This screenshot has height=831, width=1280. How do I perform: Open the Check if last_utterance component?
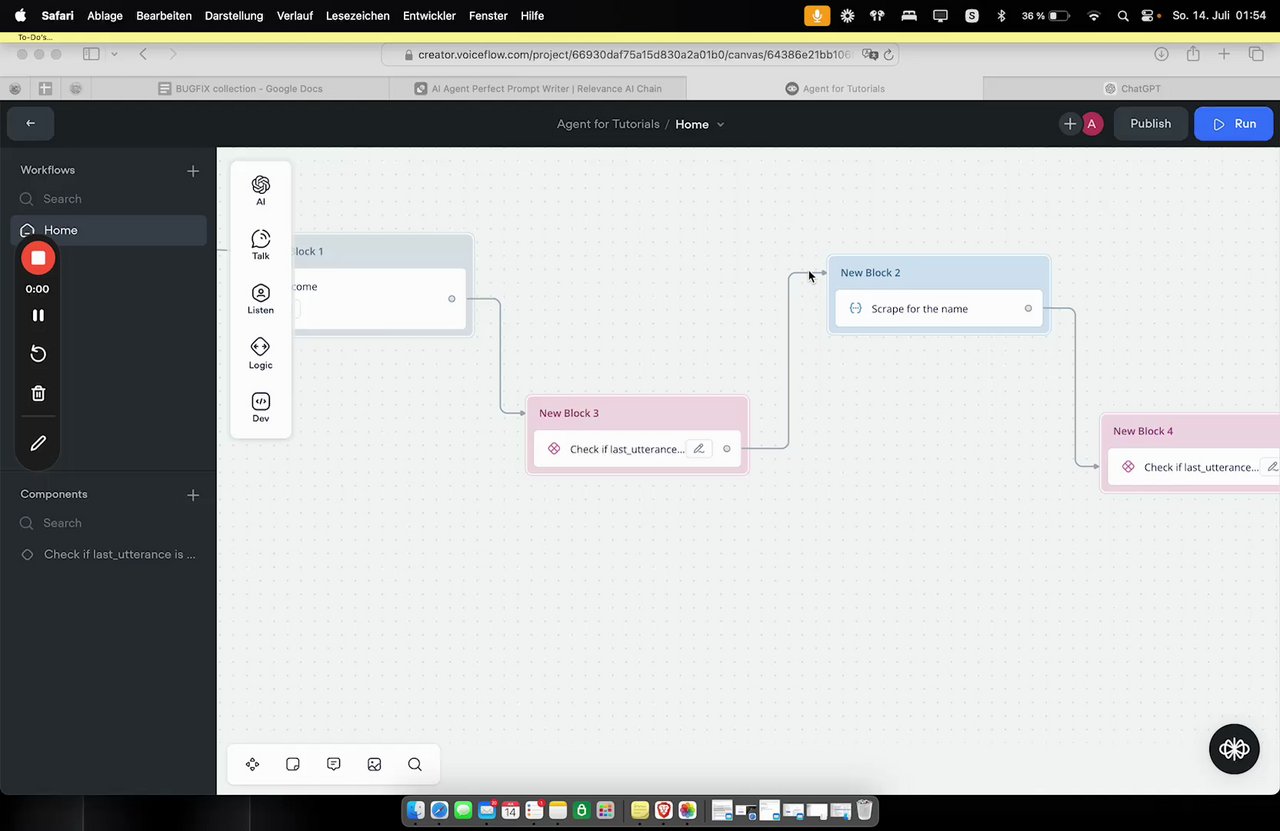pyautogui.click(x=108, y=554)
